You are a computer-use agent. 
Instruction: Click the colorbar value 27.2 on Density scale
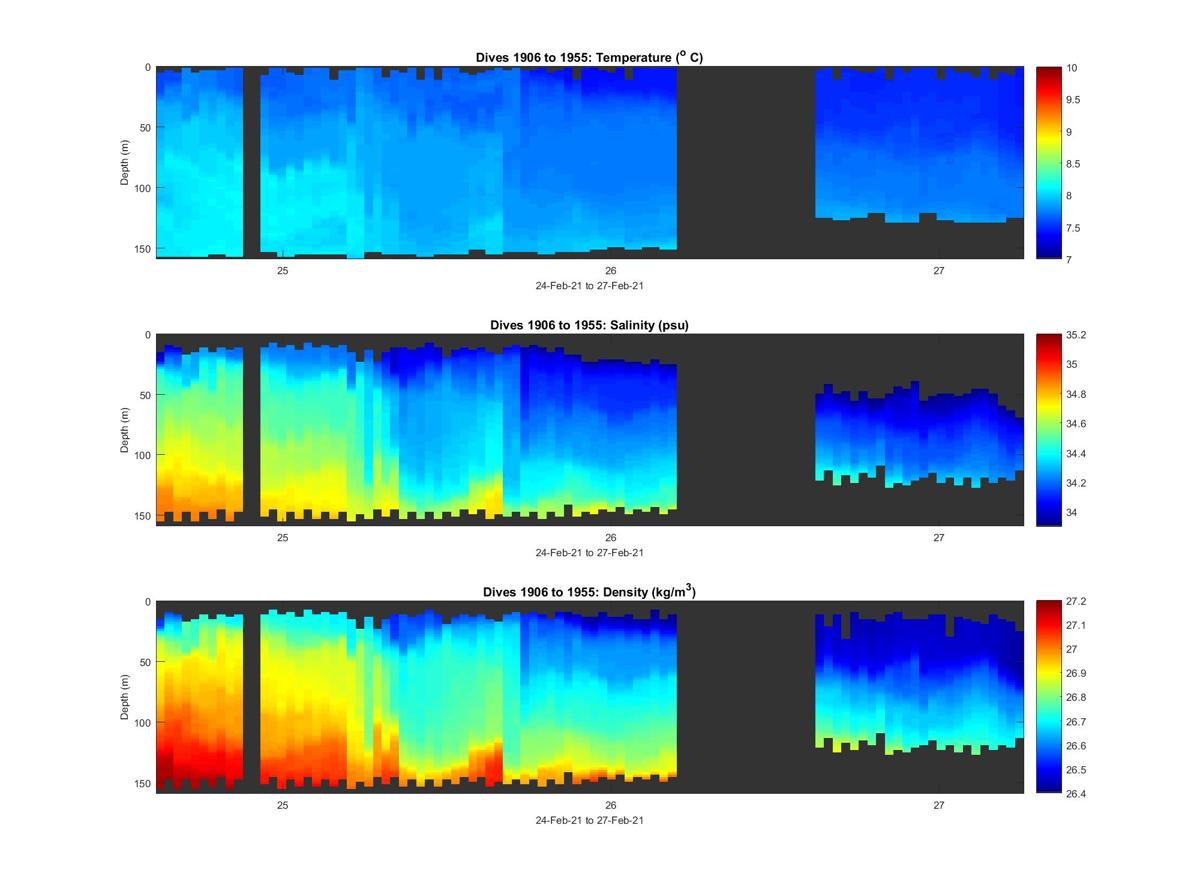coord(1076,602)
